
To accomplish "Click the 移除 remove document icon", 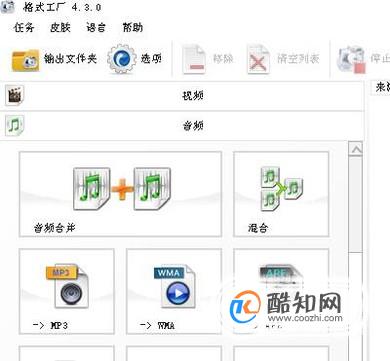I will pyautogui.click(x=194, y=59).
